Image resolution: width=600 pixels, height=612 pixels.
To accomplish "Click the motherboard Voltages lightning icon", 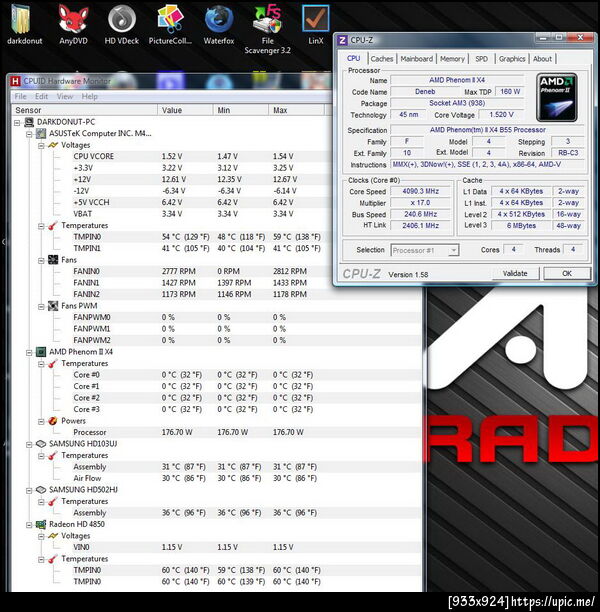I will (x=53, y=145).
